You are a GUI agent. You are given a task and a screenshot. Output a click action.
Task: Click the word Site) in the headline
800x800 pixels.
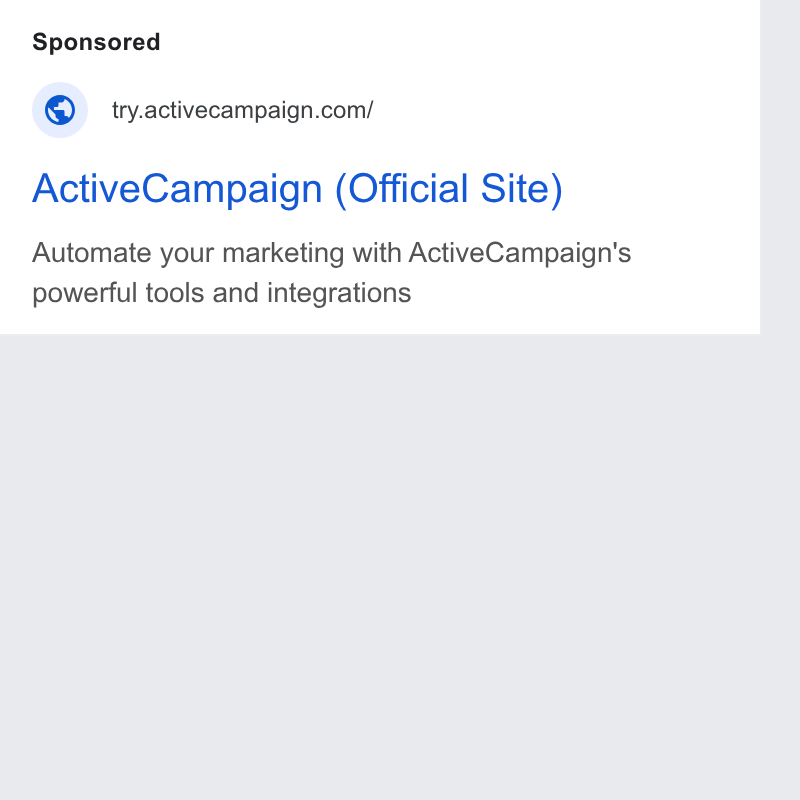[521, 189]
